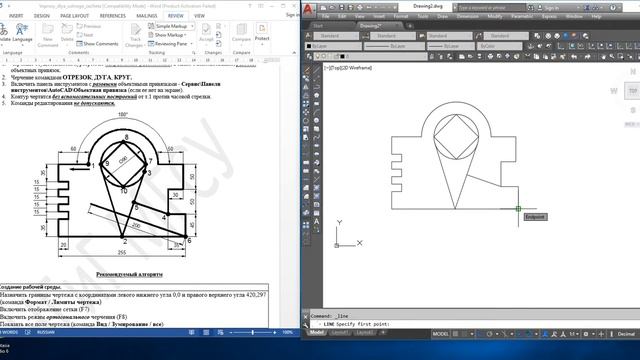This screenshot has height=360, width=640.
Task: Select the Rotate tool in Modify toolbar
Action: 306,121
